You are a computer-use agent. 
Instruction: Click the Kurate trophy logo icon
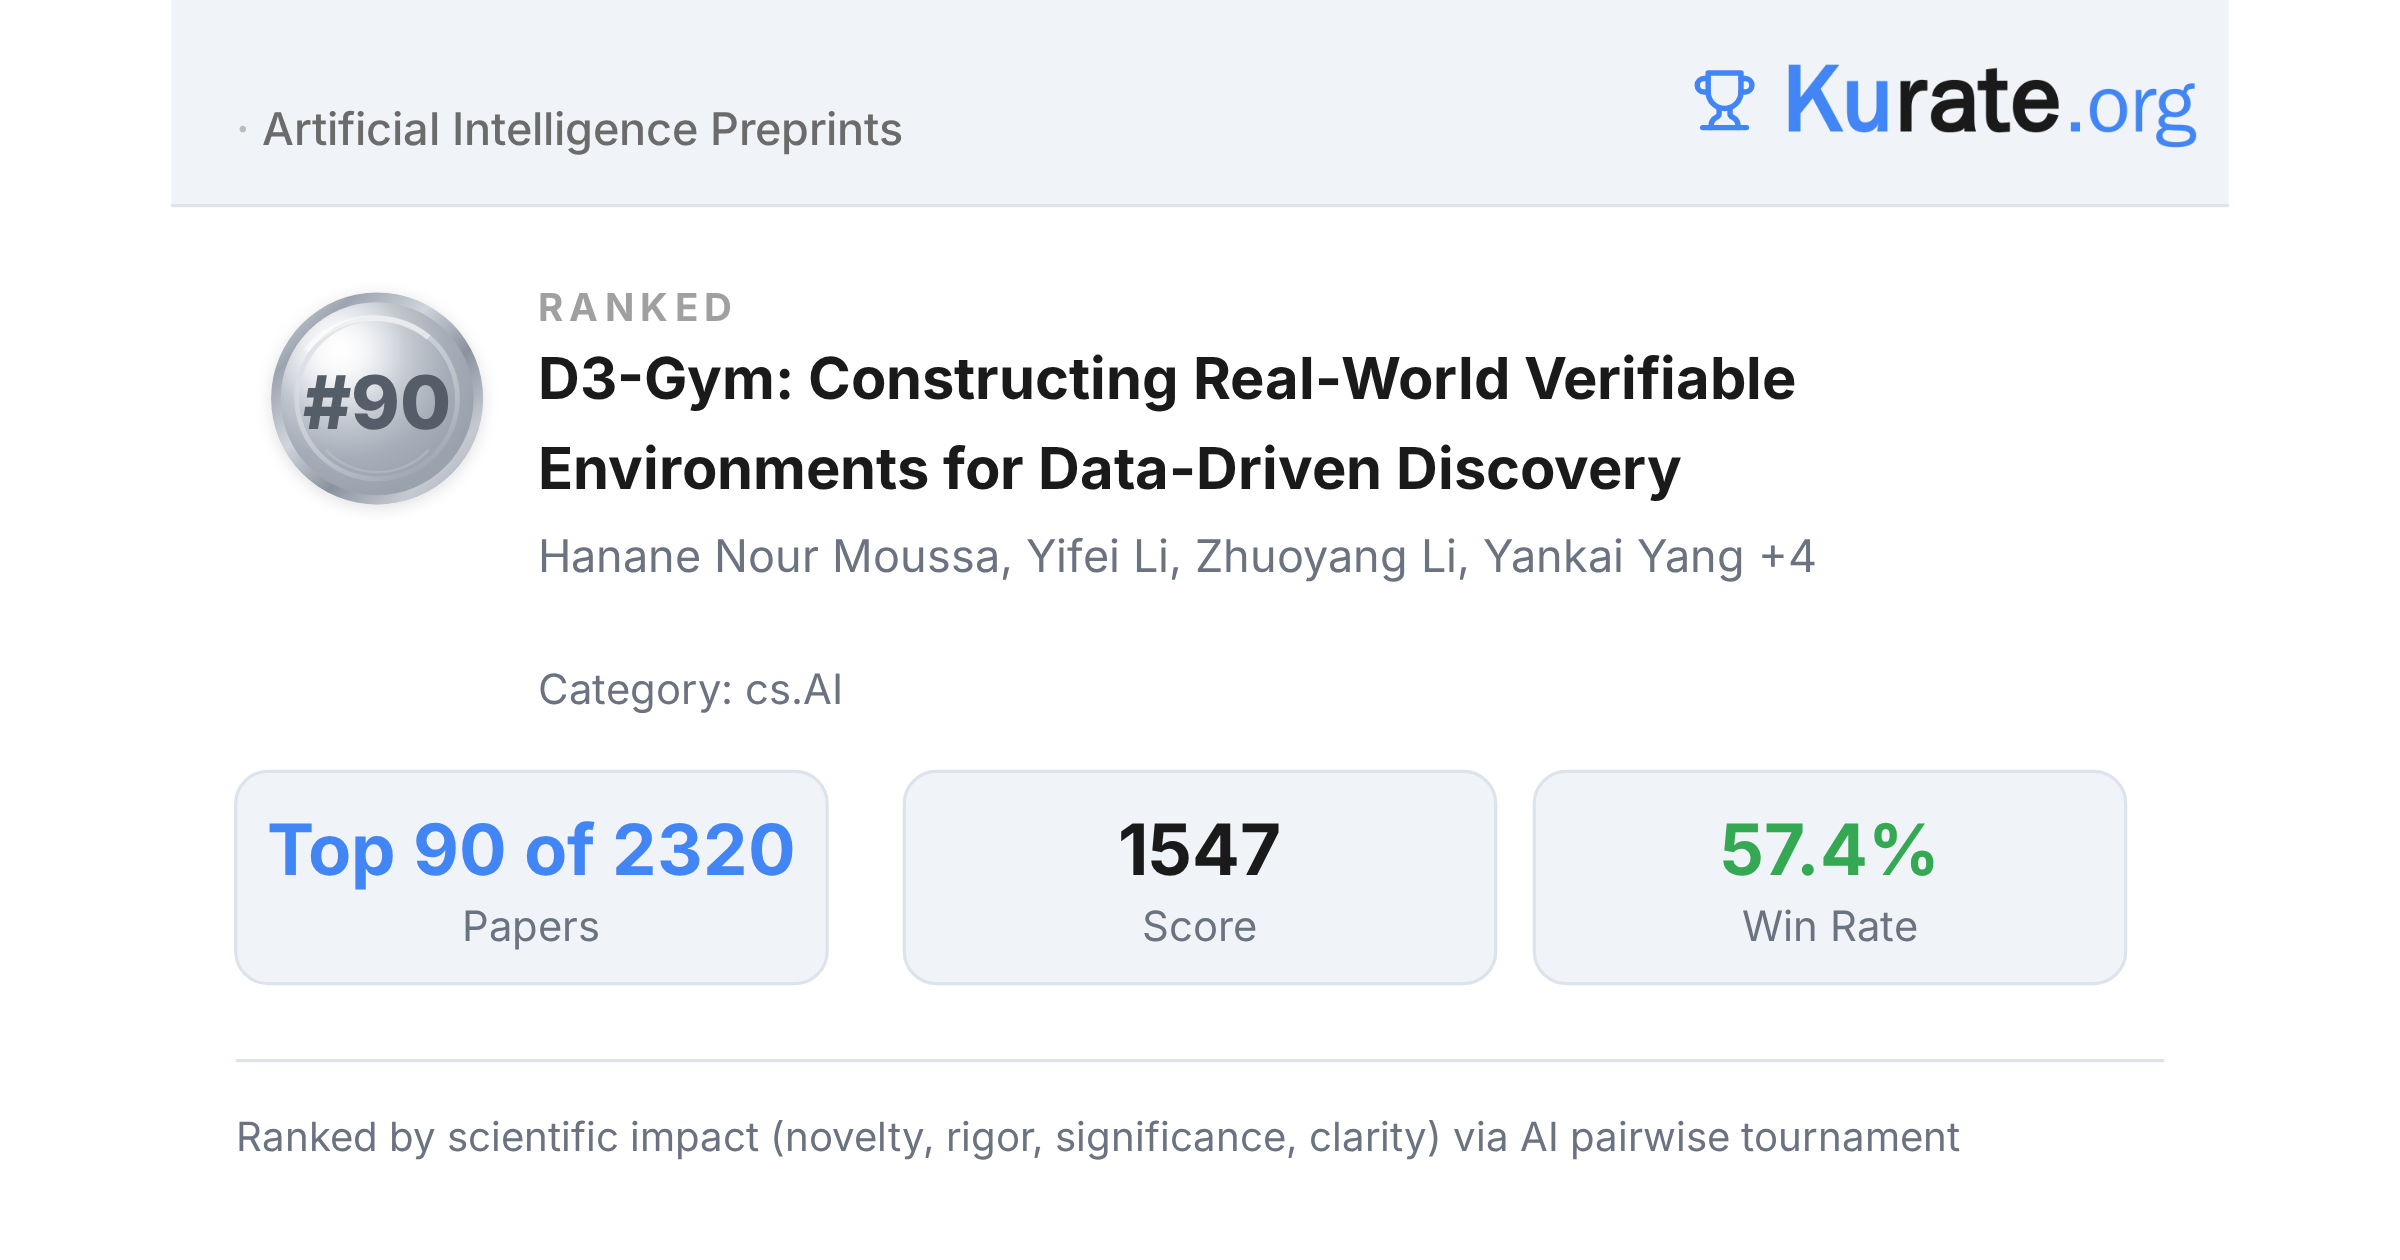click(x=1724, y=100)
